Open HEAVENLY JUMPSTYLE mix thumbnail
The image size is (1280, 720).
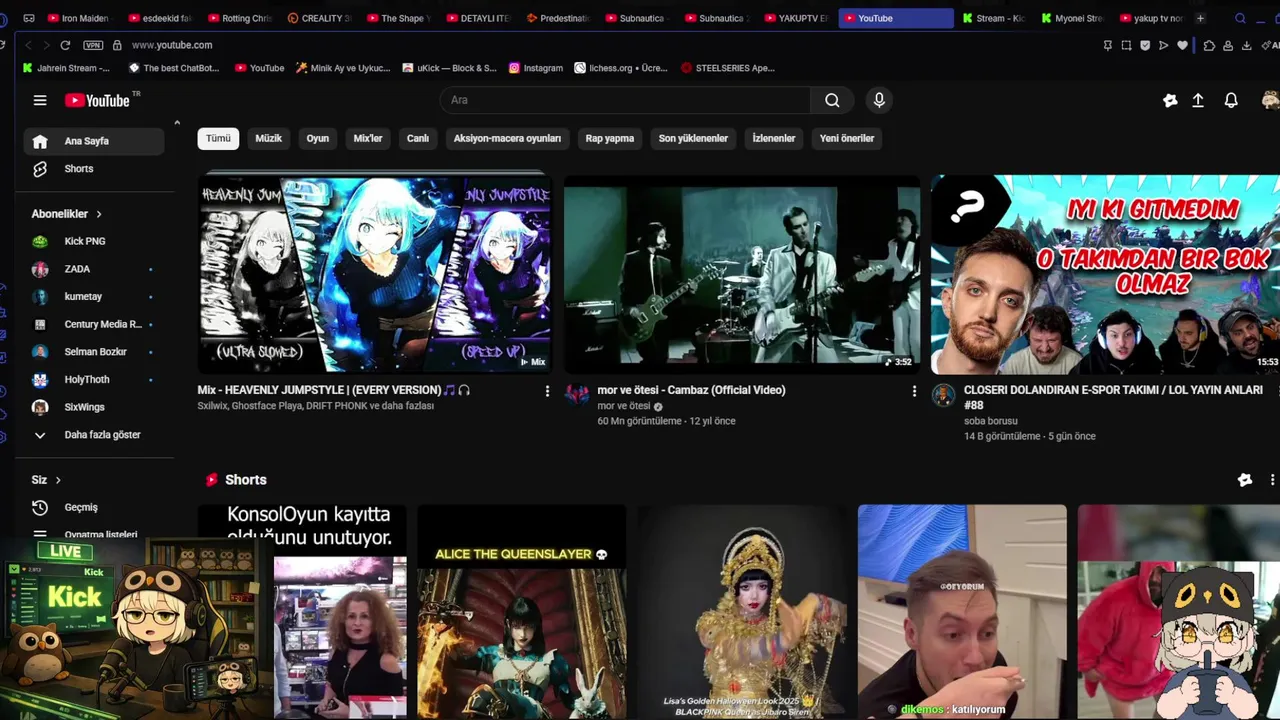pyautogui.click(x=374, y=274)
